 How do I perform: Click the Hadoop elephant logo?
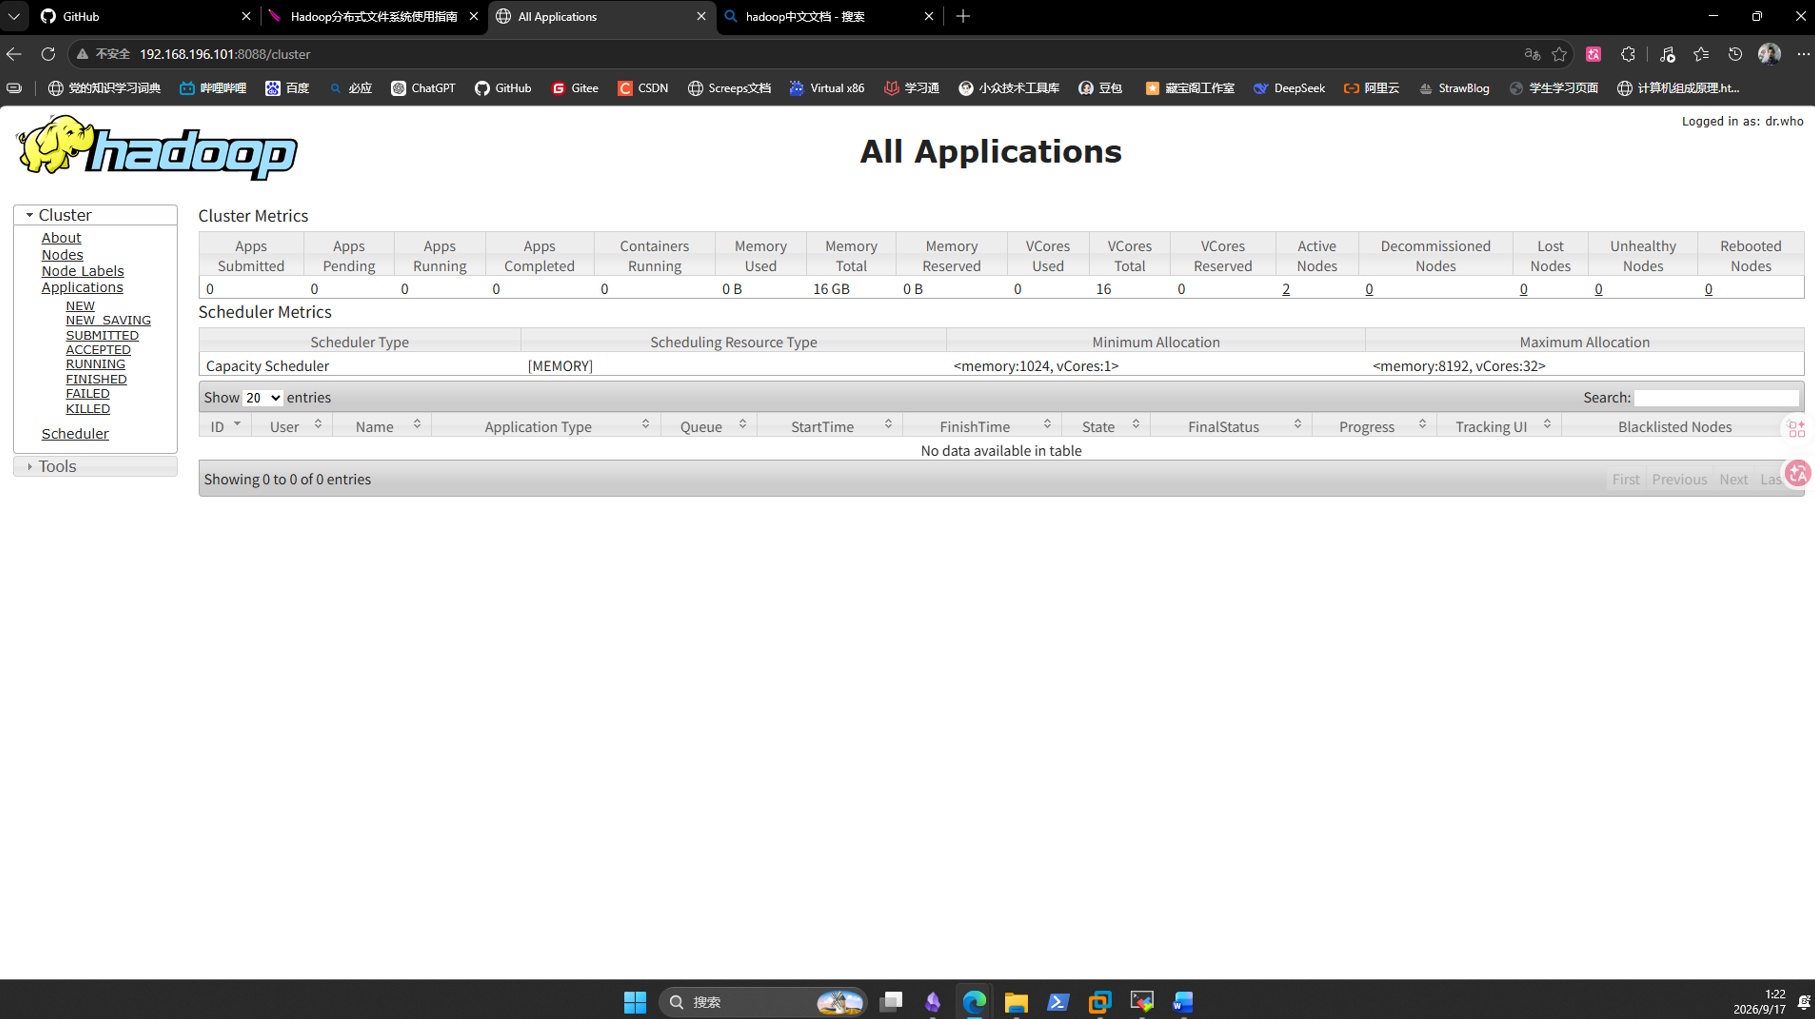pyautogui.click(x=157, y=147)
